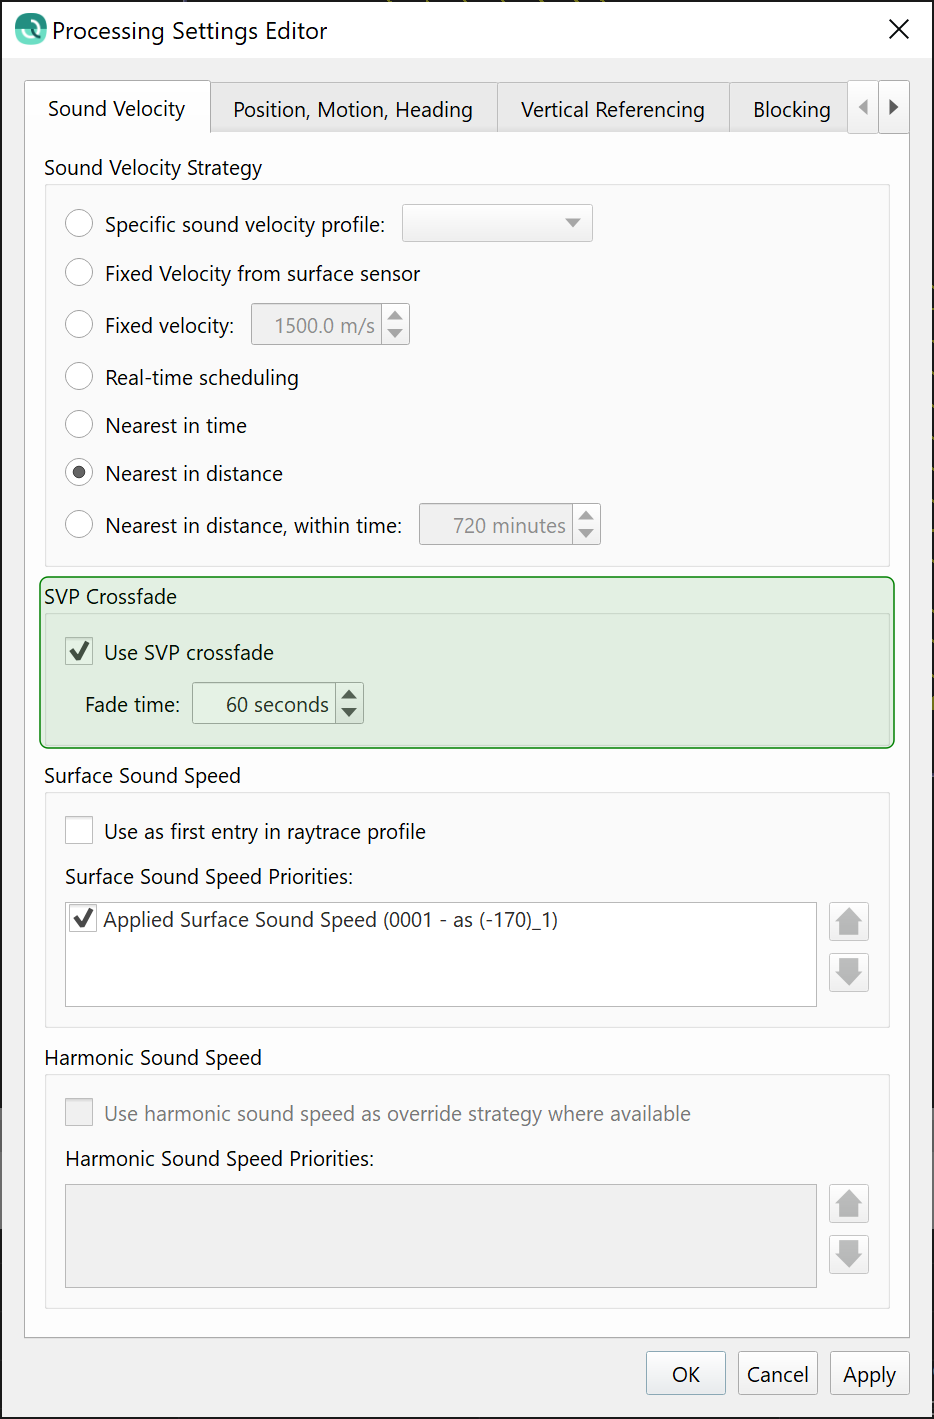The width and height of the screenshot is (934, 1419).
Task: Move surface sound speed priority up
Action: pos(848,921)
